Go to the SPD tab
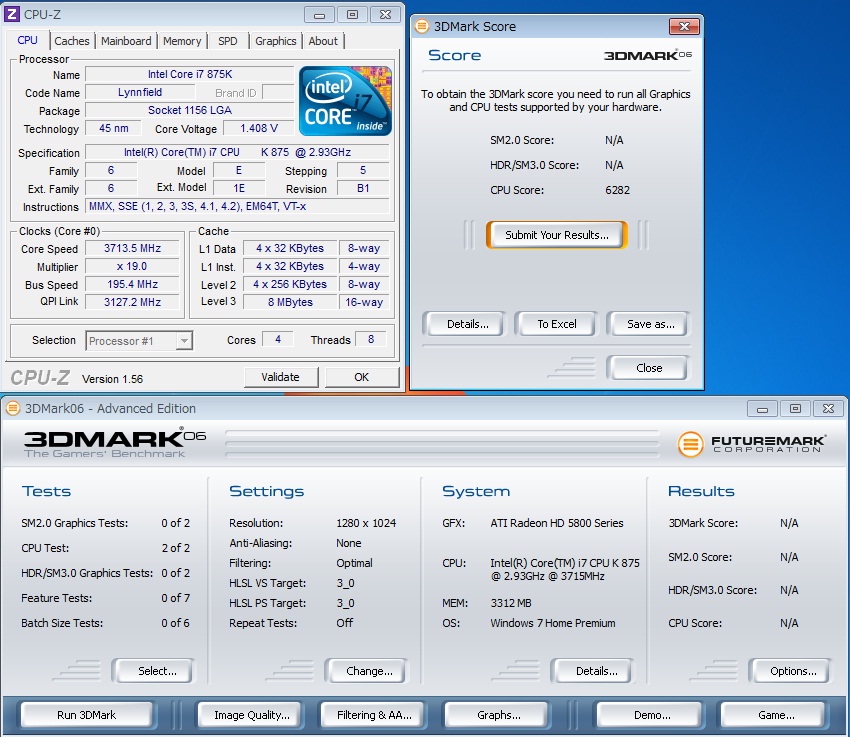This screenshot has height=737, width=850. pyautogui.click(x=228, y=41)
